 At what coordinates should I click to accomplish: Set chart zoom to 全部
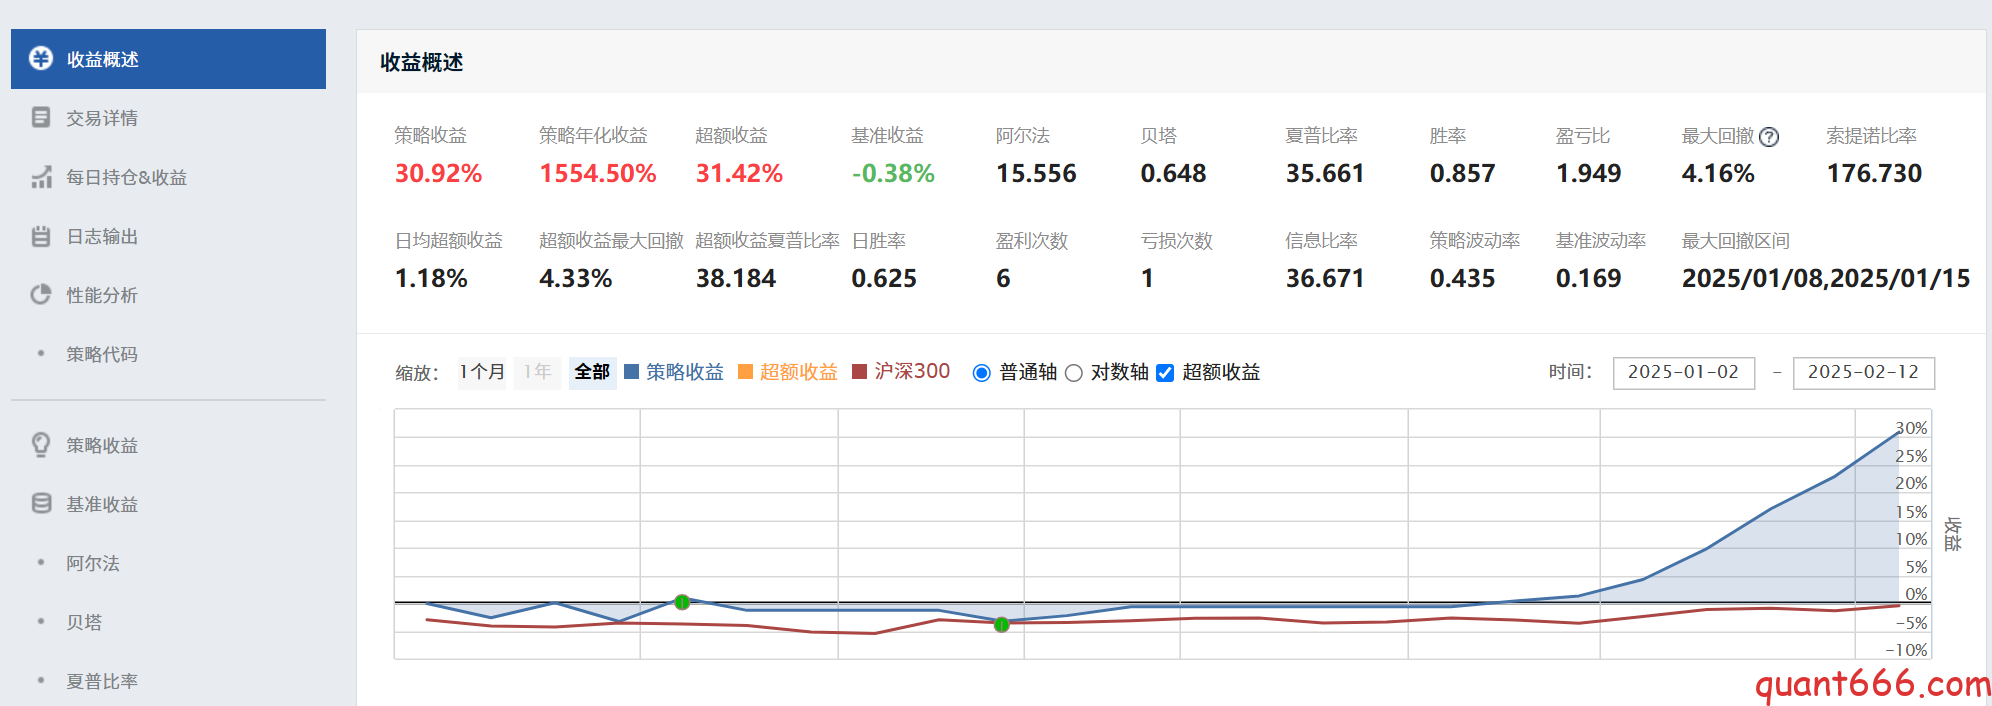[x=592, y=372]
